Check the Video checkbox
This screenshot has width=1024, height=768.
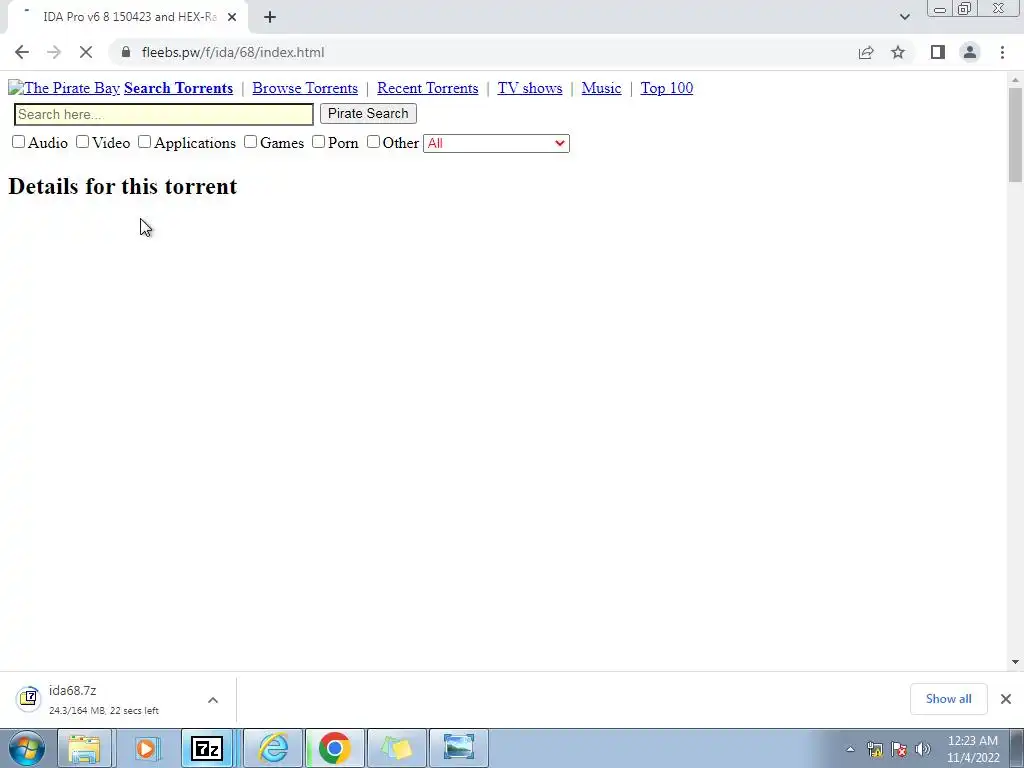tap(82, 142)
